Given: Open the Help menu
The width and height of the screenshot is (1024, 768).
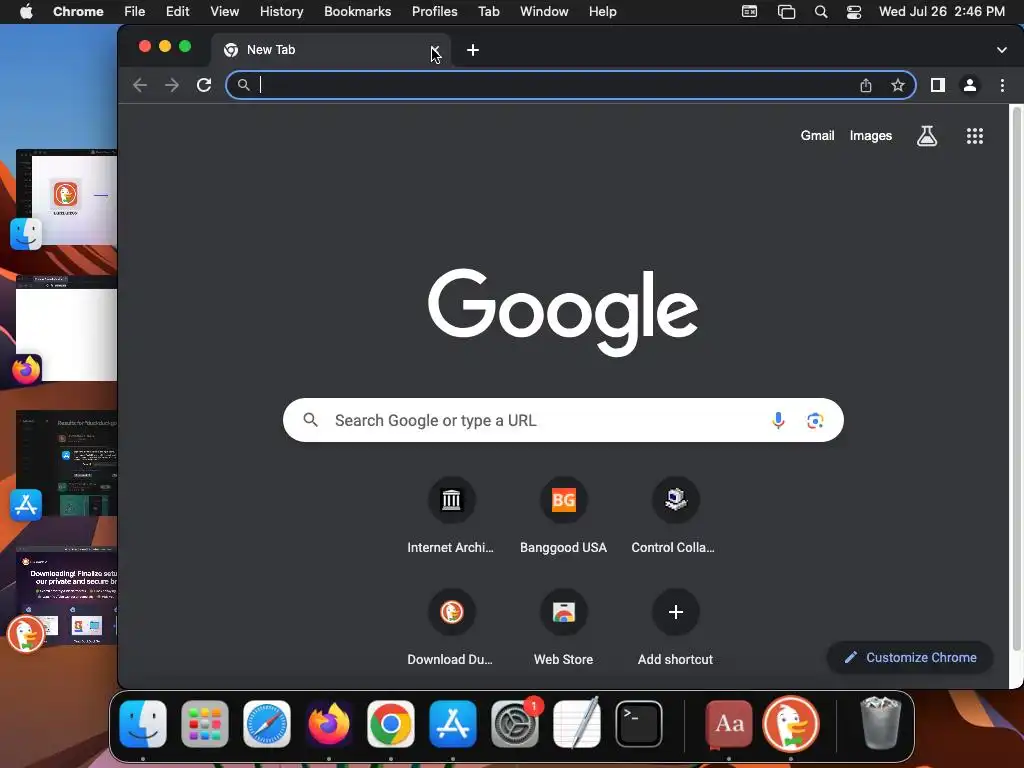Looking at the screenshot, I should 602,12.
